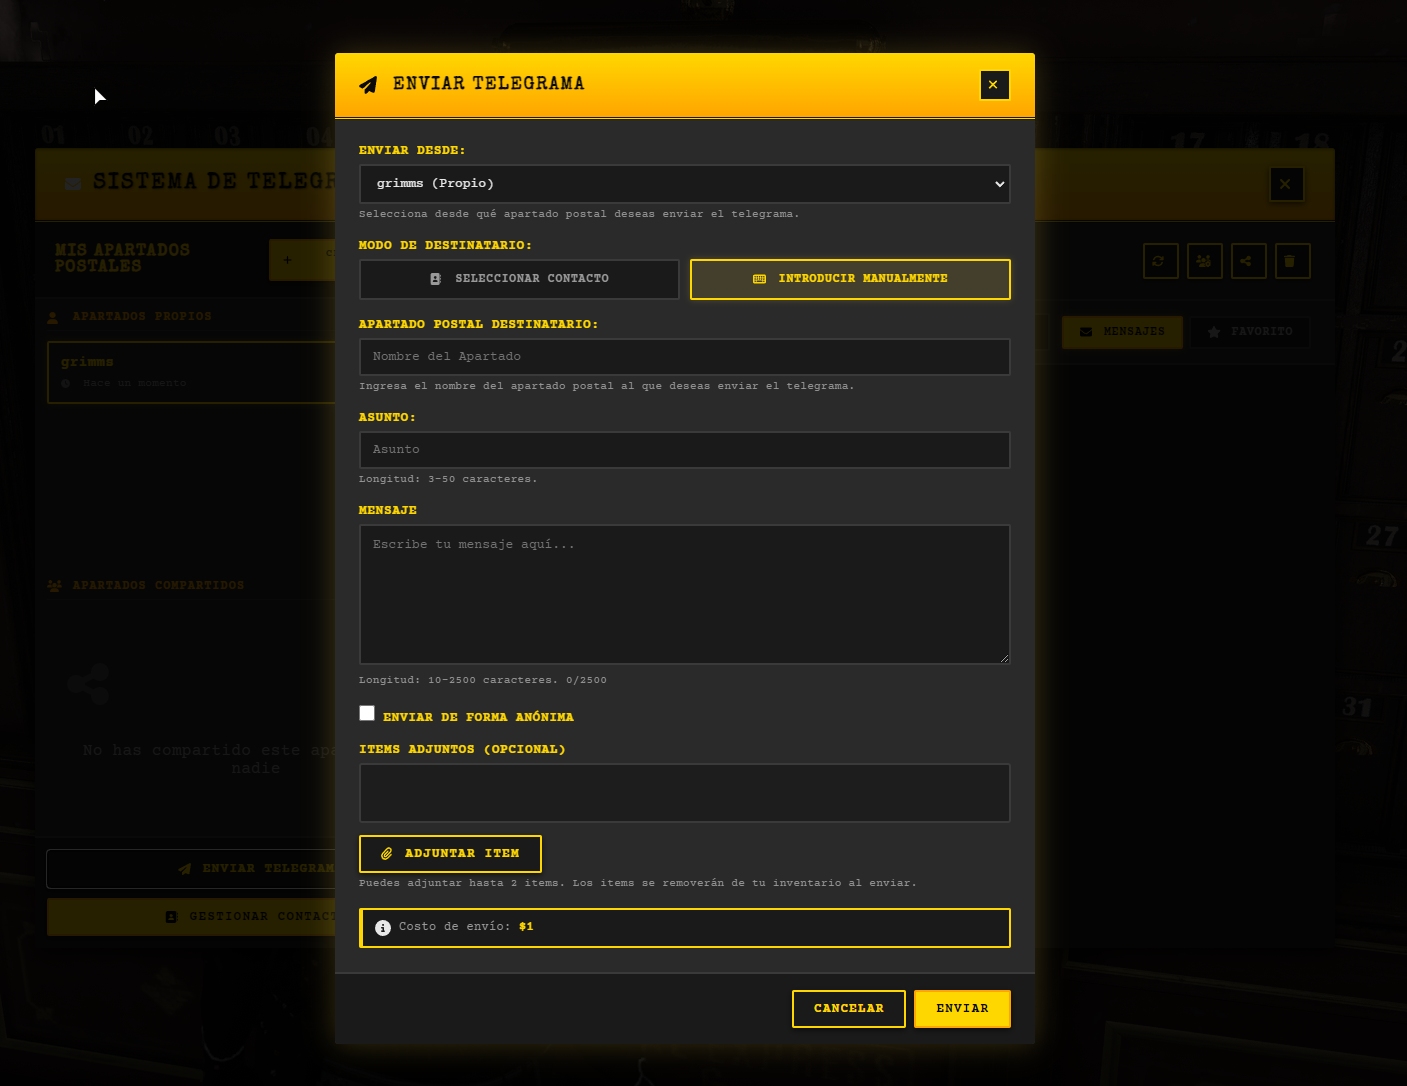1407x1086 pixels.
Task: Select the 'grimms' mailbox in background list
Action: point(191,372)
